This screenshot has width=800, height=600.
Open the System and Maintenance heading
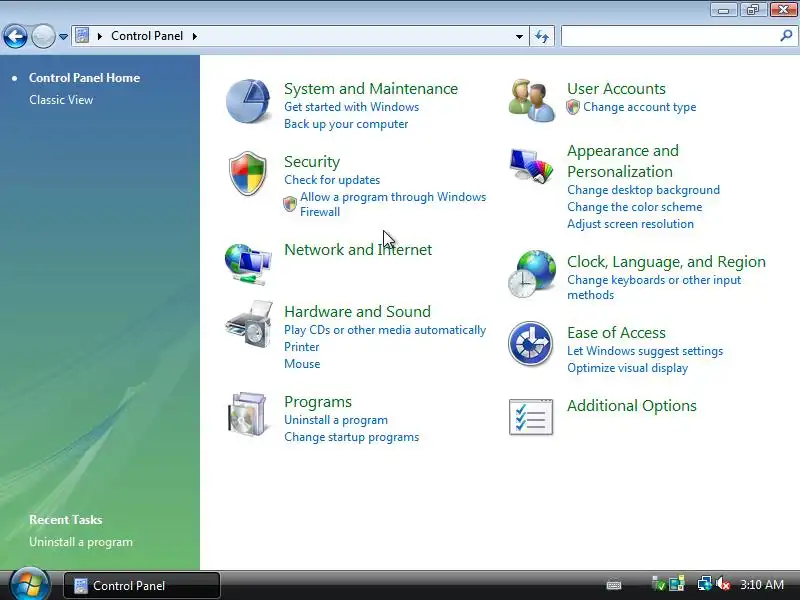(x=371, y=89)
